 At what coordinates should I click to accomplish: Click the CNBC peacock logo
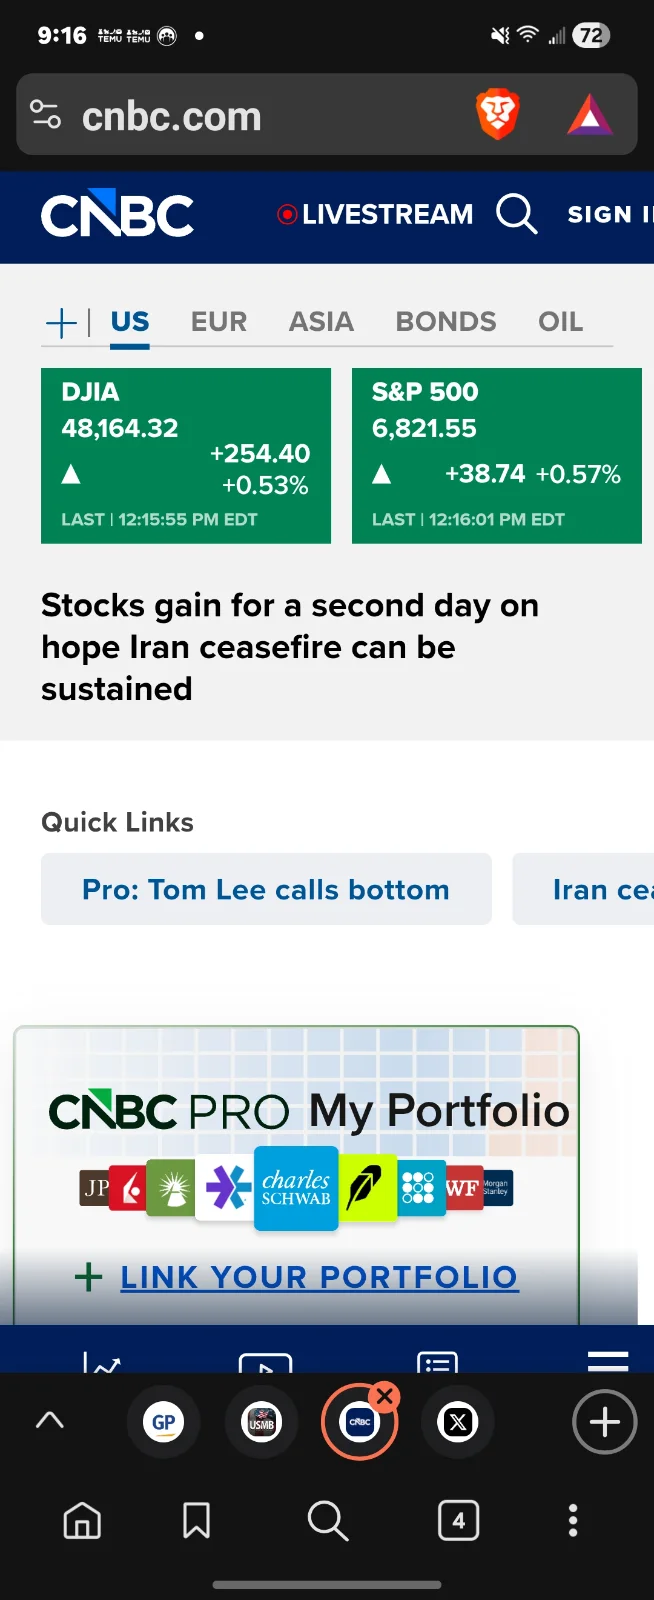coord(117,214)
